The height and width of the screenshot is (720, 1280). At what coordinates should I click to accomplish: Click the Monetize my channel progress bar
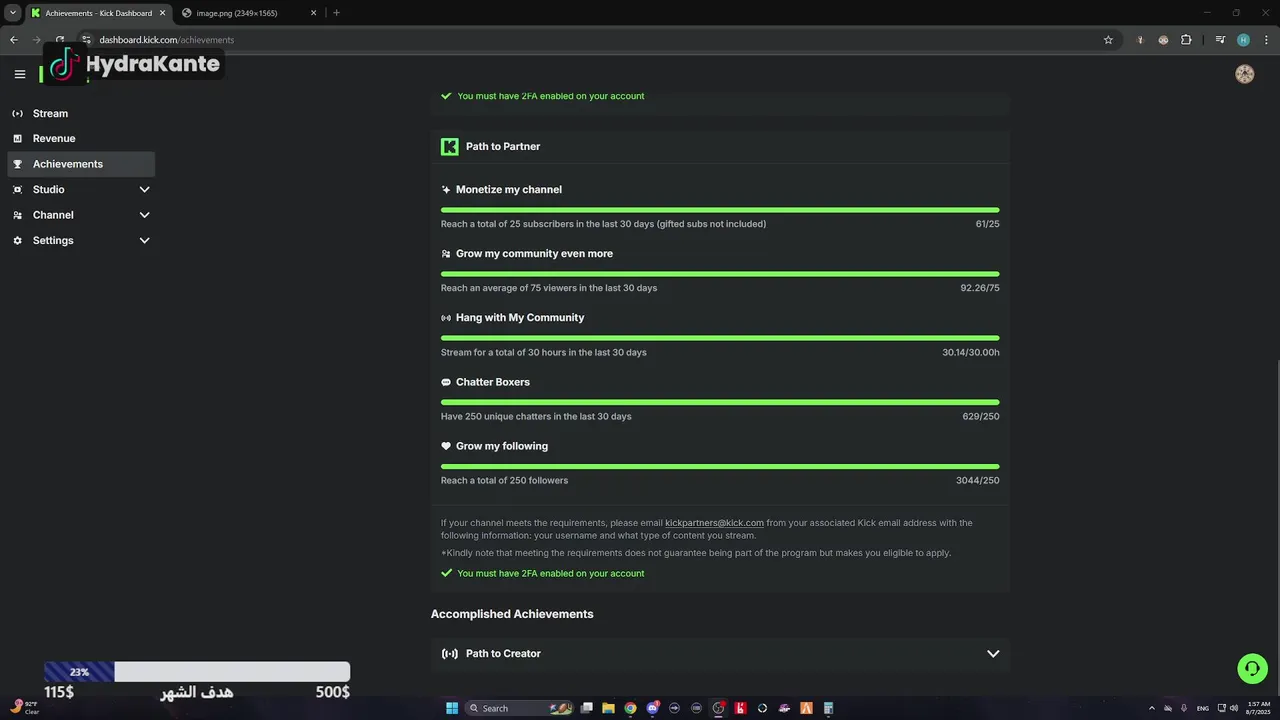pos(720,210)
